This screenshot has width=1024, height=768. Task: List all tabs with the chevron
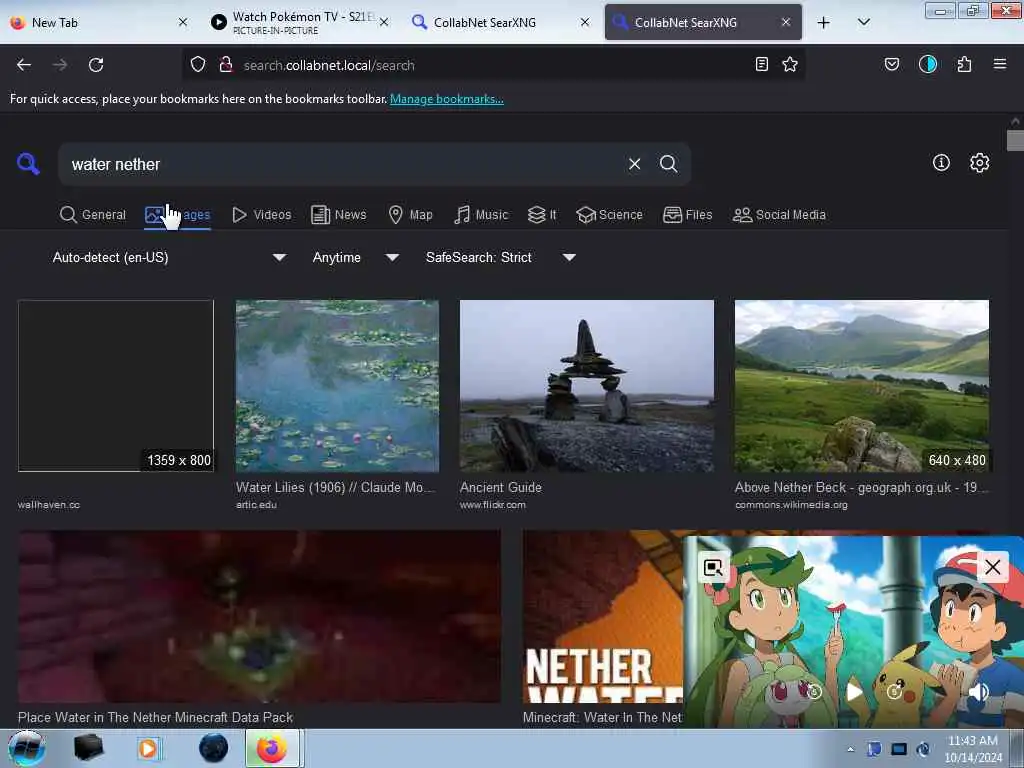[x=863, y=22]
